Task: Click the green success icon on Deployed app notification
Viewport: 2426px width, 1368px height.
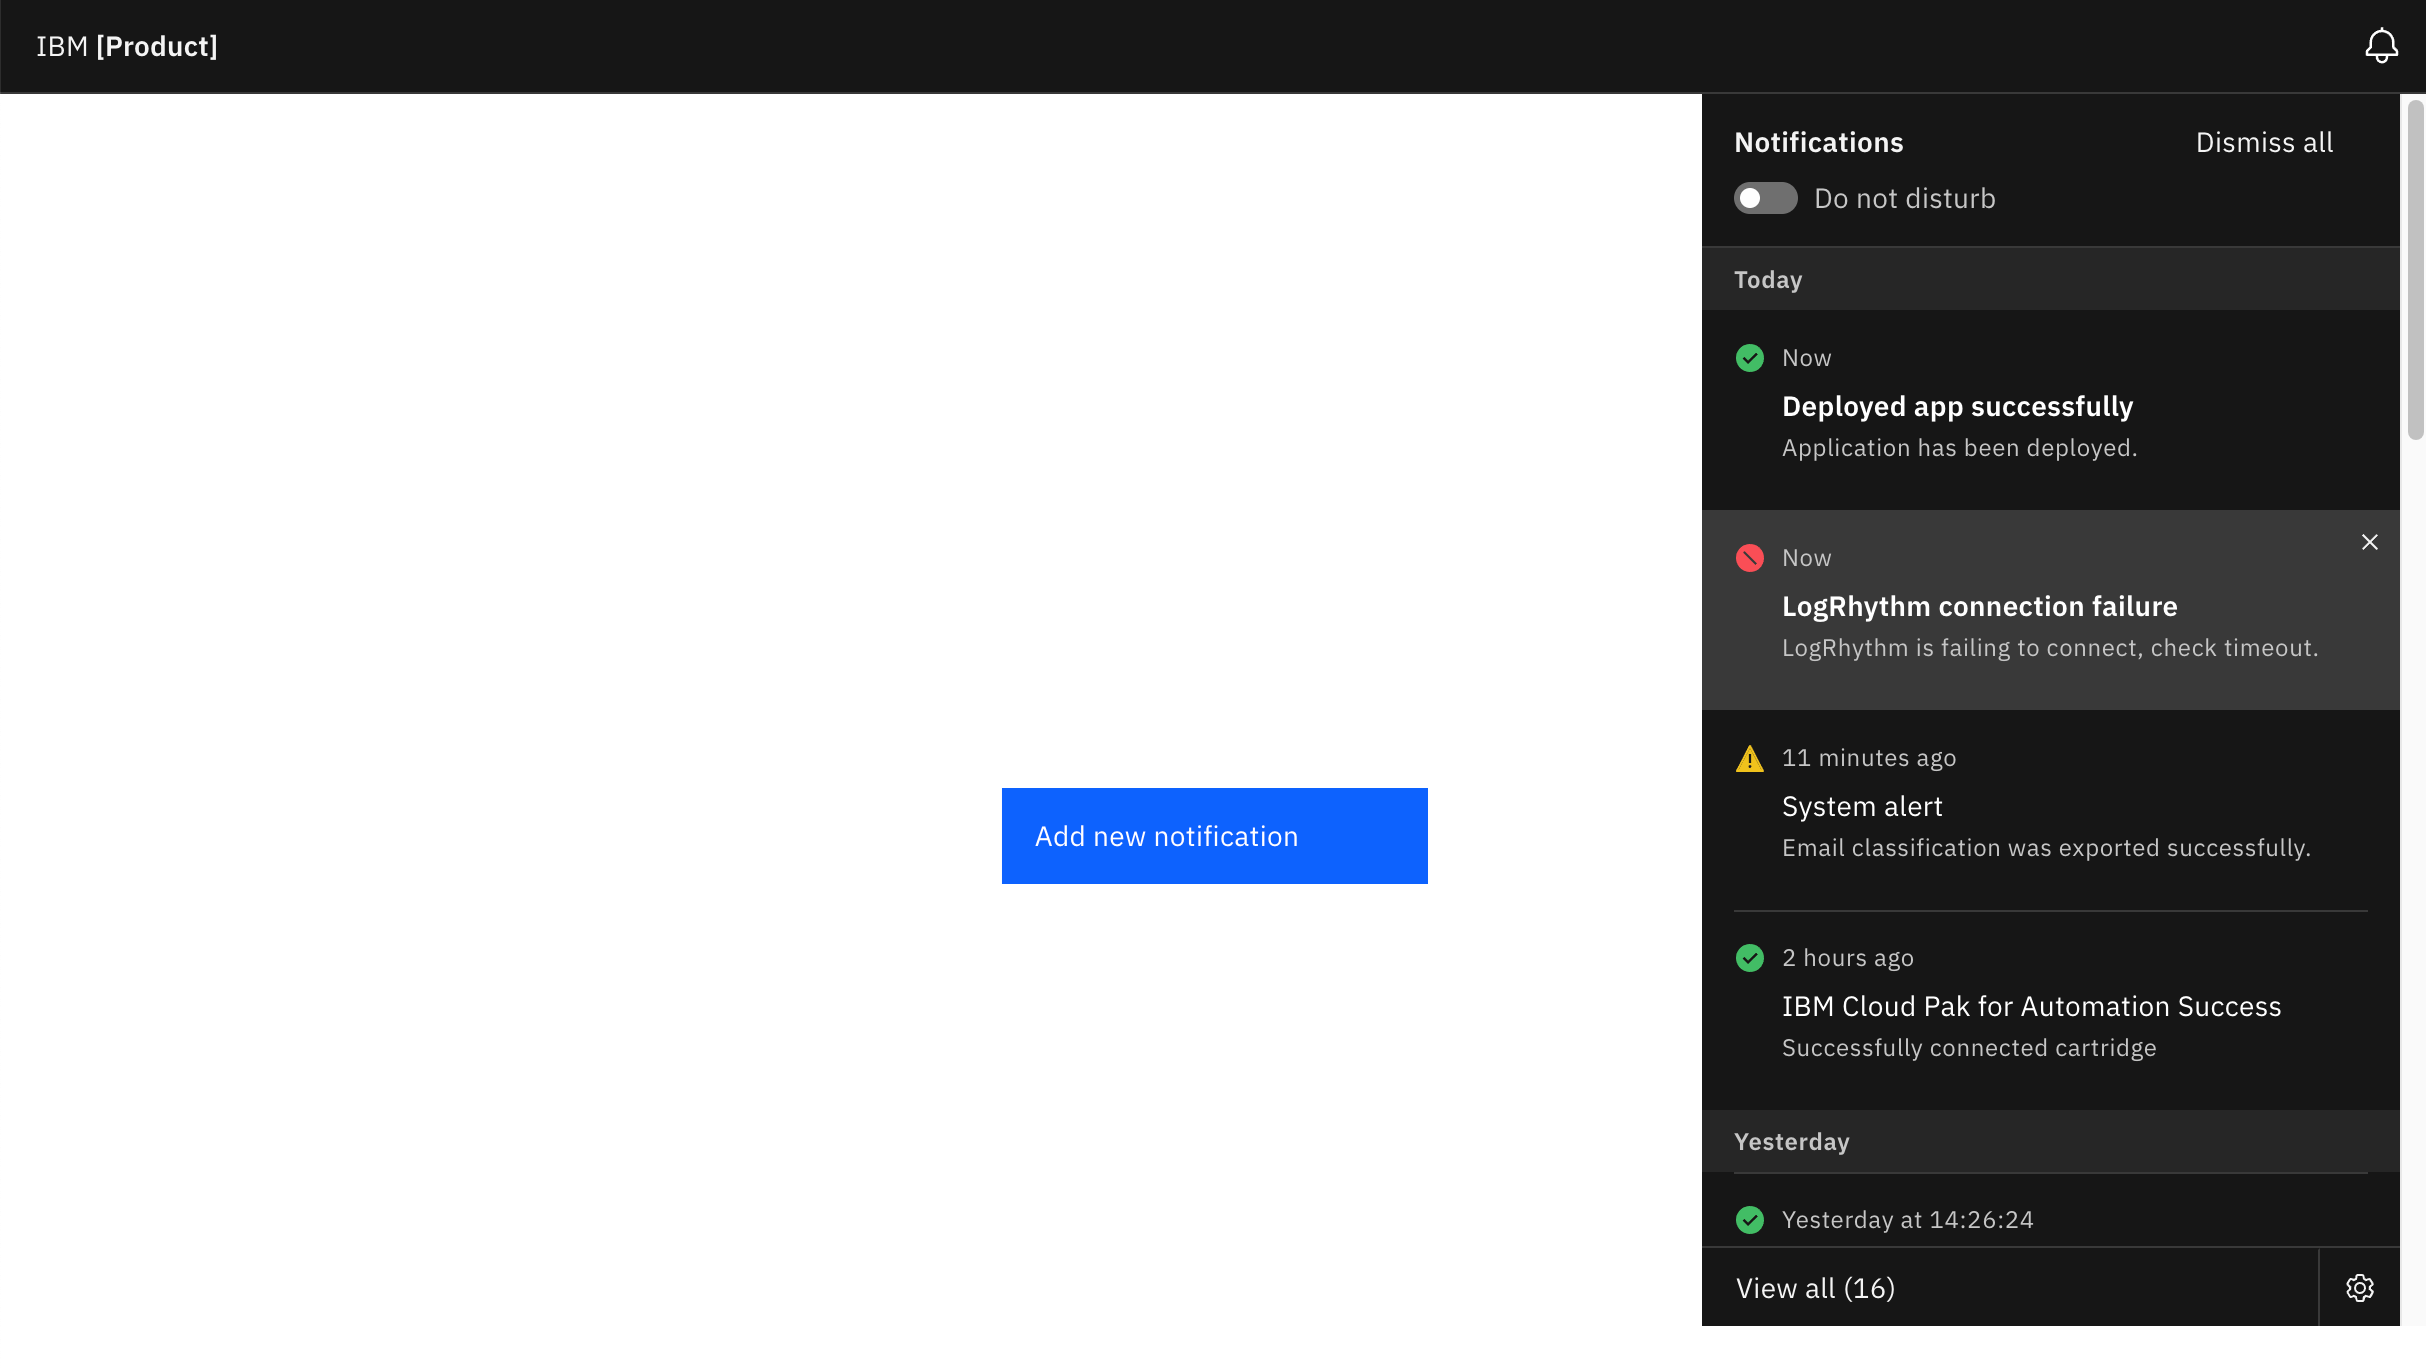Action: (1749, 357)
